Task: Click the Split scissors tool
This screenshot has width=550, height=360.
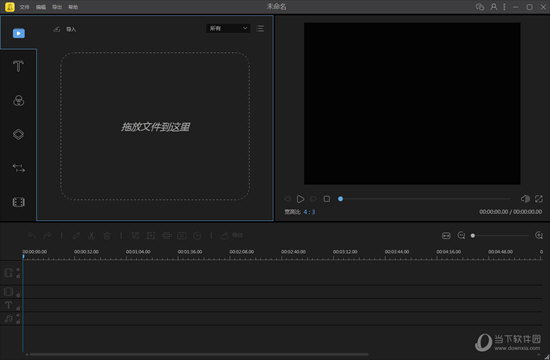Action: tap(92, 236)
